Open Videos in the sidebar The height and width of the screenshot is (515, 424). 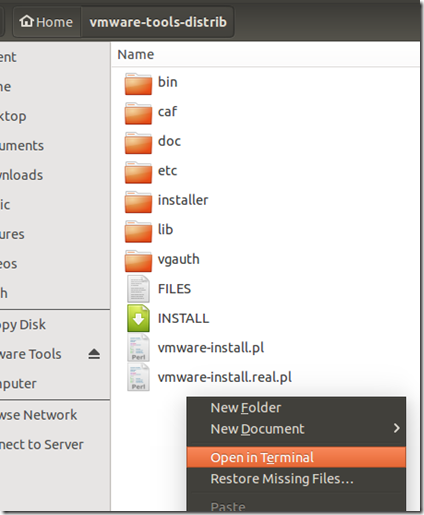tap(55, 264)
